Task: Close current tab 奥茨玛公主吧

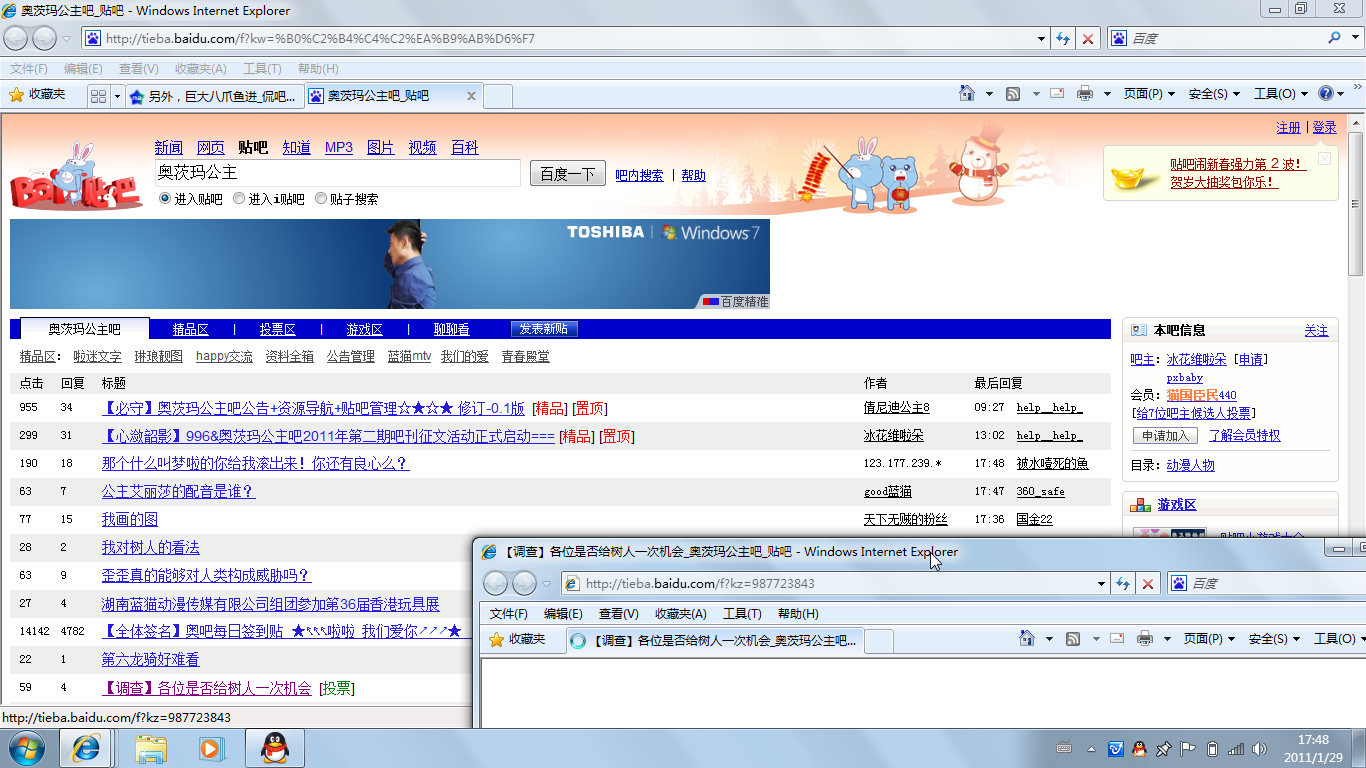Action: pos(471,96)
